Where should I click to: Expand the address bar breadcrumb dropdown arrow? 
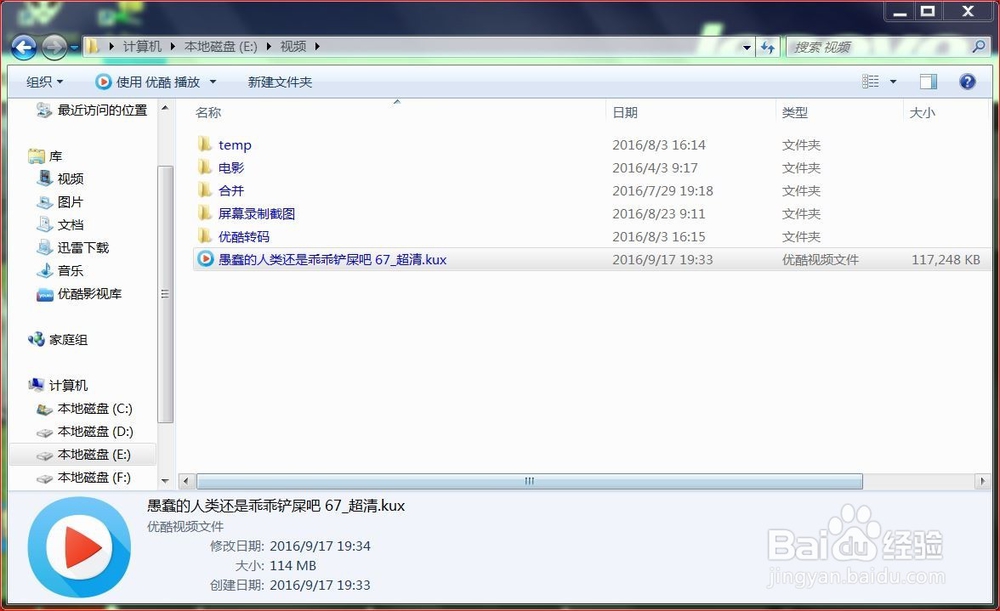pyautogui.click(x=746, y=46)
